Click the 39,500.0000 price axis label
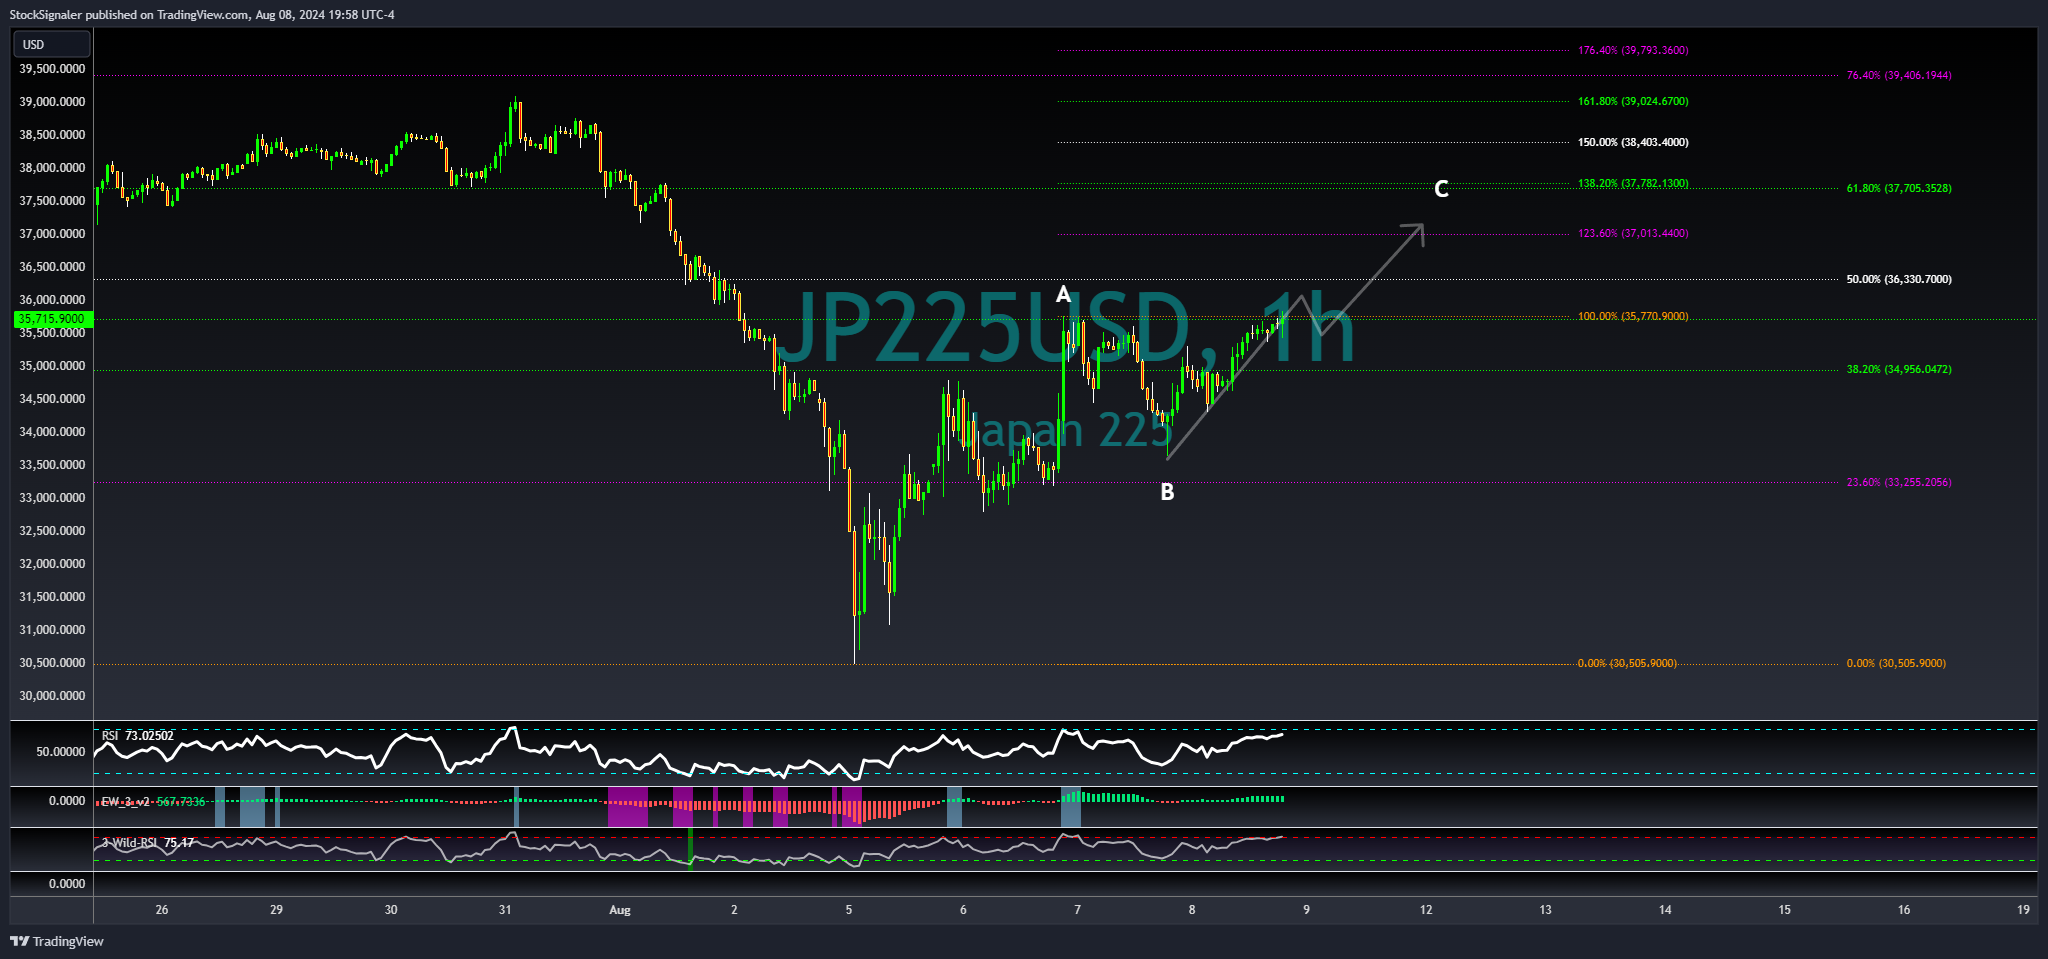This screenshot has height=959, width=2048. 52,69
